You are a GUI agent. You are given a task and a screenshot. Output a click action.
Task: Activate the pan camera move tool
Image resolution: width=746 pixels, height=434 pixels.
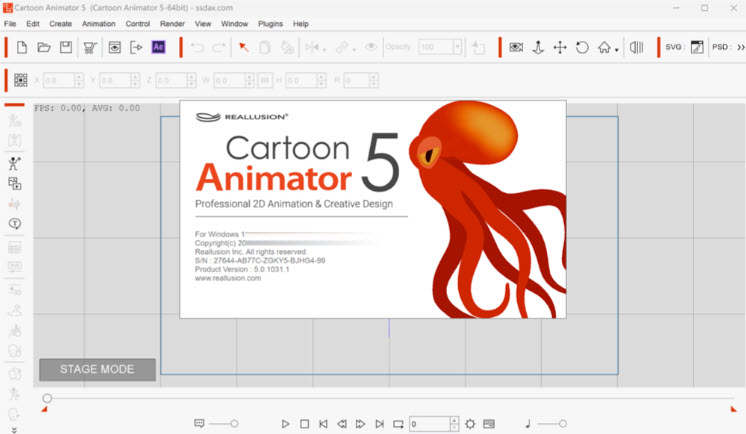point(560,47)
